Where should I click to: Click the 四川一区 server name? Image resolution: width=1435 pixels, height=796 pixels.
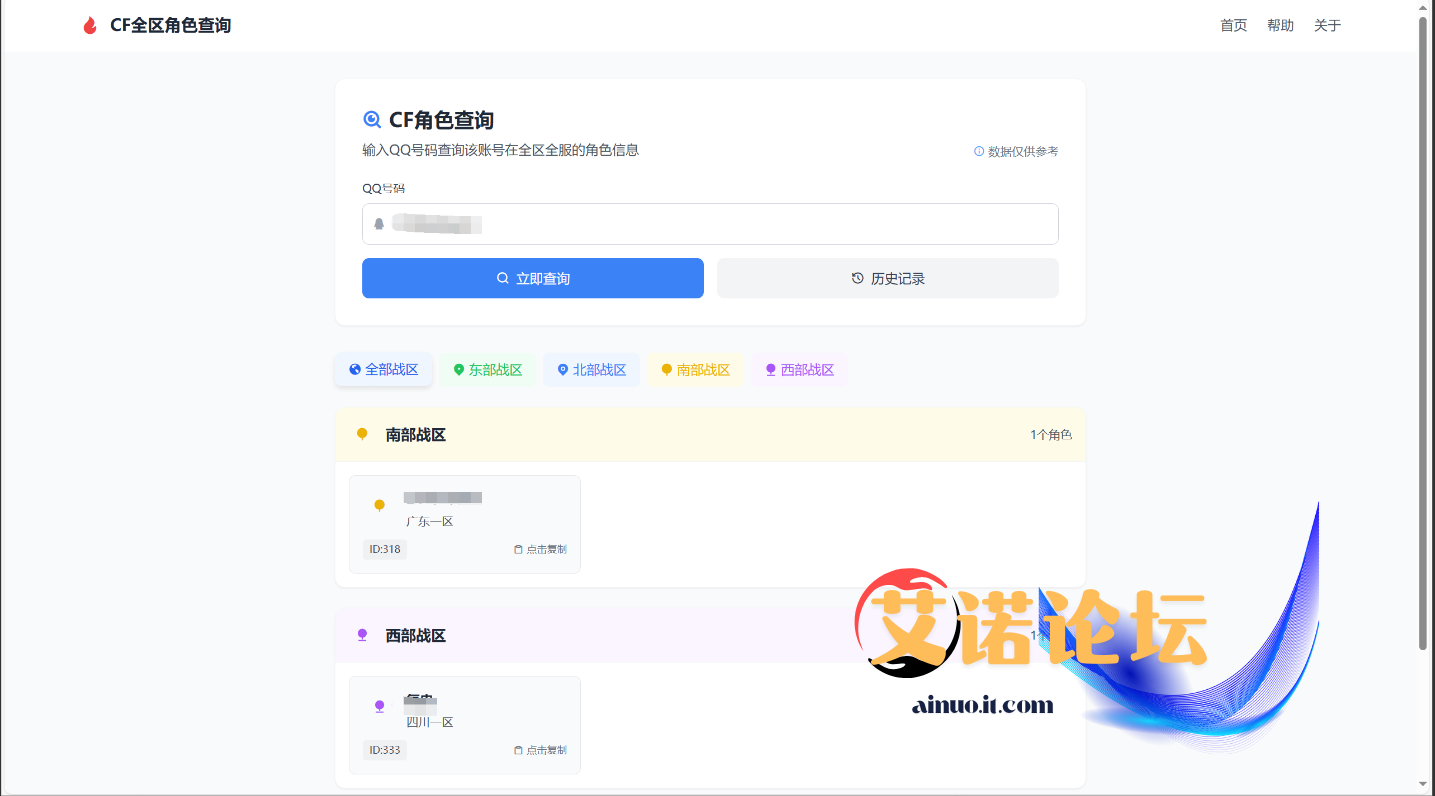430,722
